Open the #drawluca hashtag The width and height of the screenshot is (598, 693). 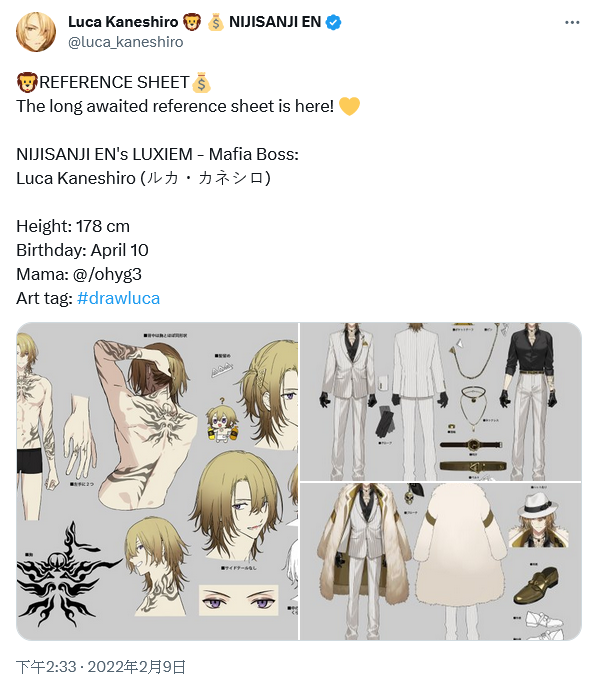[x=118, y=298]
